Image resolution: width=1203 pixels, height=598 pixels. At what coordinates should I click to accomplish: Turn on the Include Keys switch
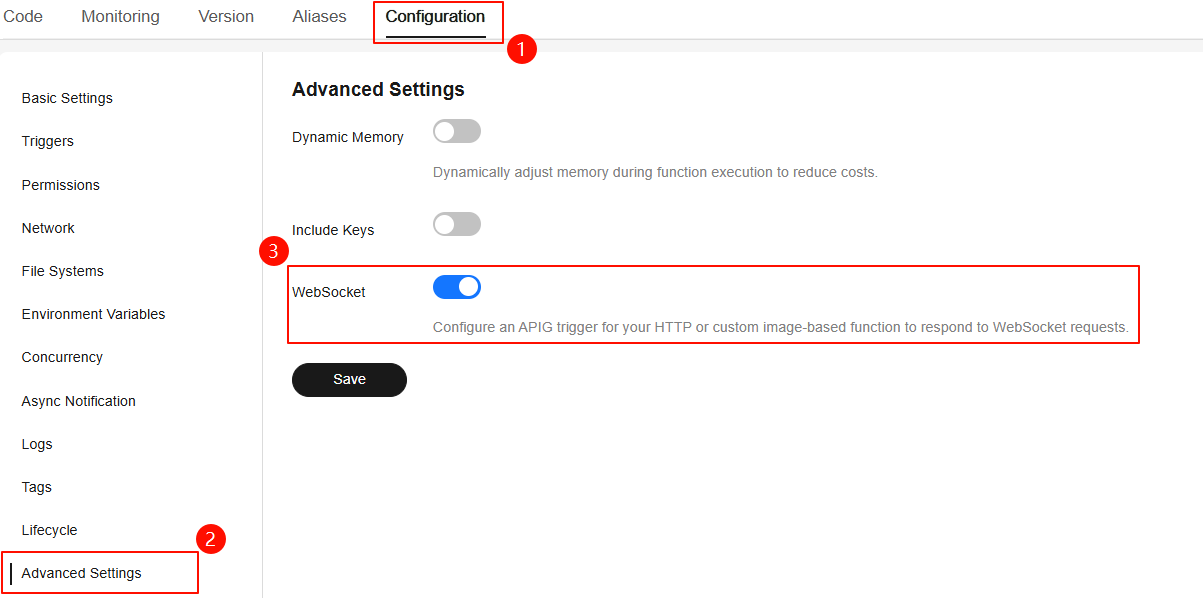click(457, 224)
